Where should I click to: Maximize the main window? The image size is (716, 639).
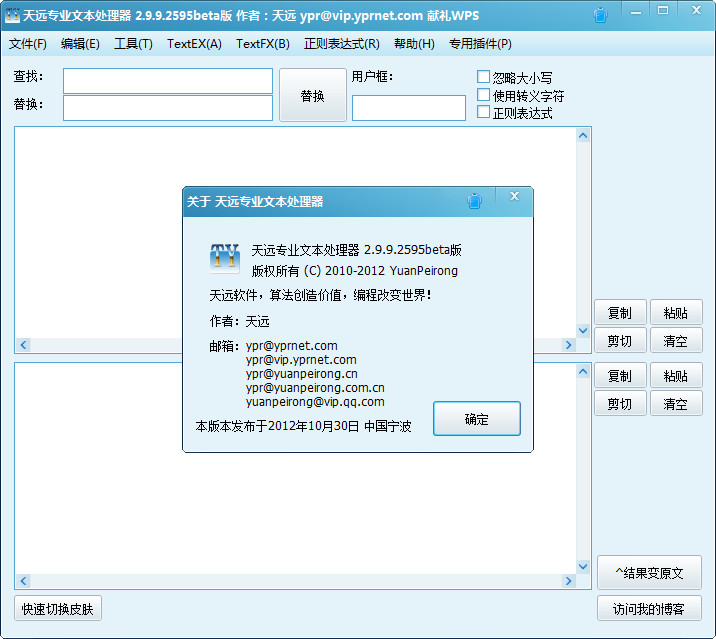click(663, 11)
